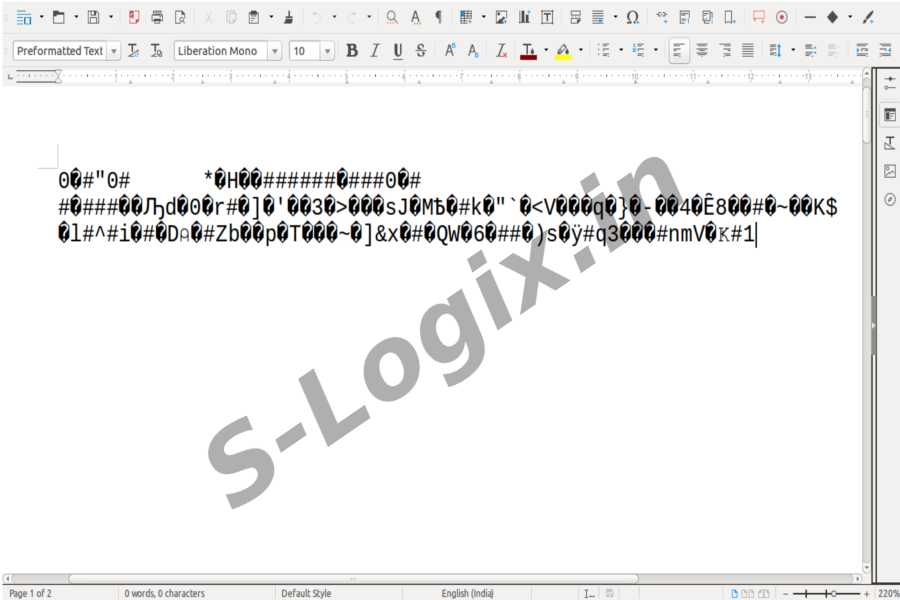Viewport: 900px width, 600px height.
Task: Paste from clipboard
Action: coord(254,17)
